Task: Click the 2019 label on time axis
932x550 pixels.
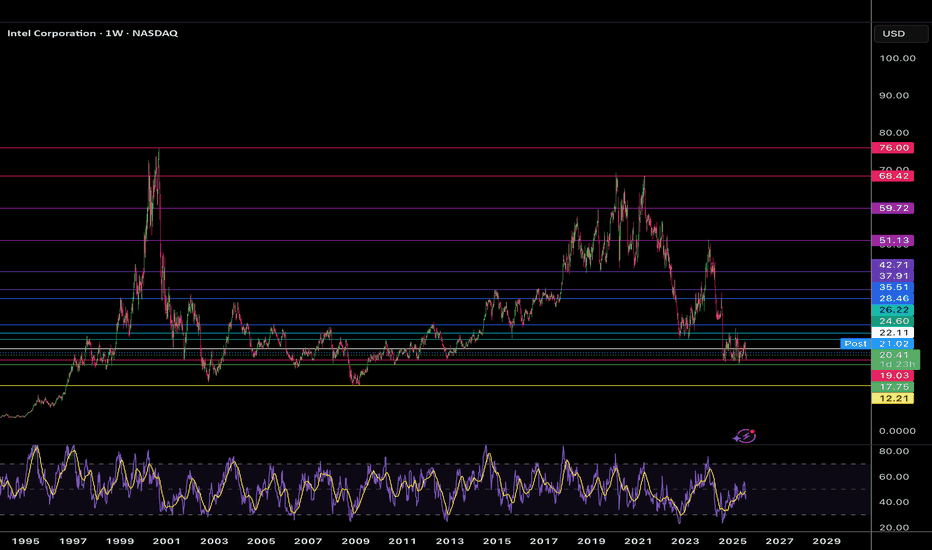Action: (591, 541)
